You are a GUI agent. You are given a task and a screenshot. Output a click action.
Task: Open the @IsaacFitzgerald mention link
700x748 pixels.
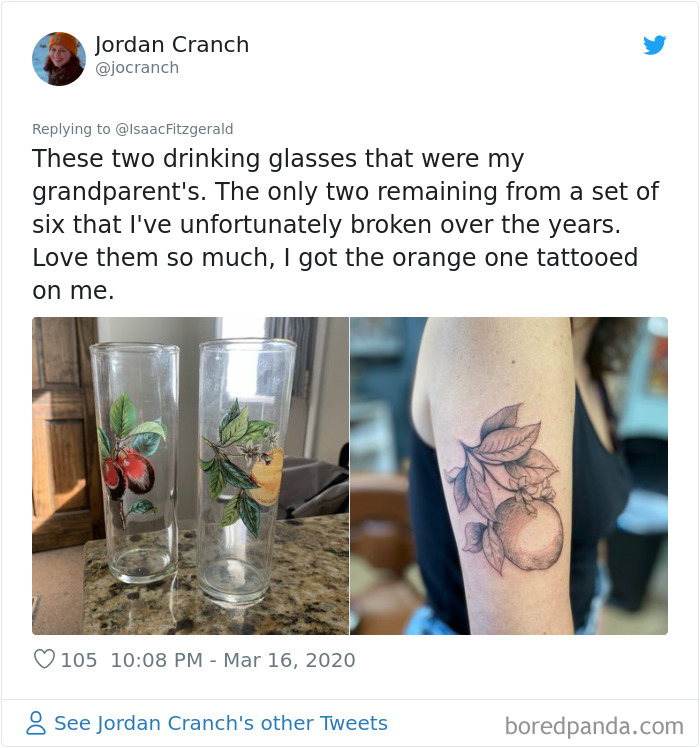tap(174, 128)
